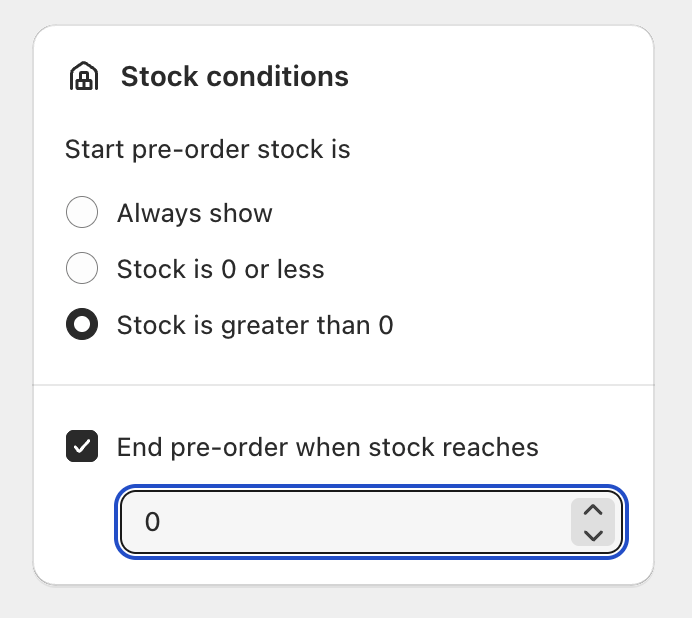Image resolution: width=692 pixels, height=618 pixels.
Task: Click the empty middle of stock number field
Action: coord(360,522)
